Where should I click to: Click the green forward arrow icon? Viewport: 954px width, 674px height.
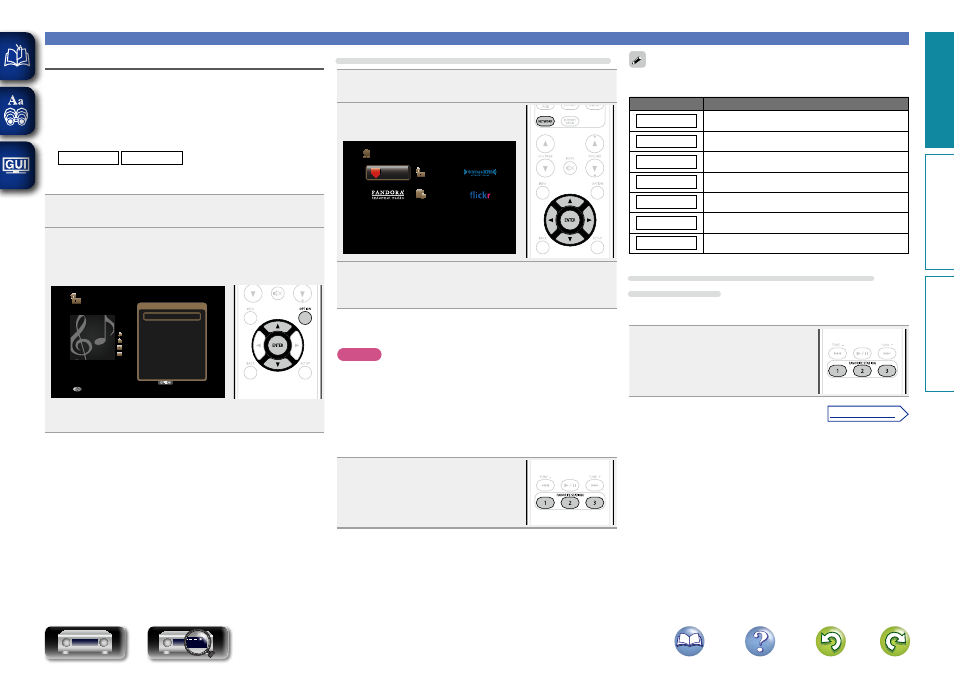[895, 641]
